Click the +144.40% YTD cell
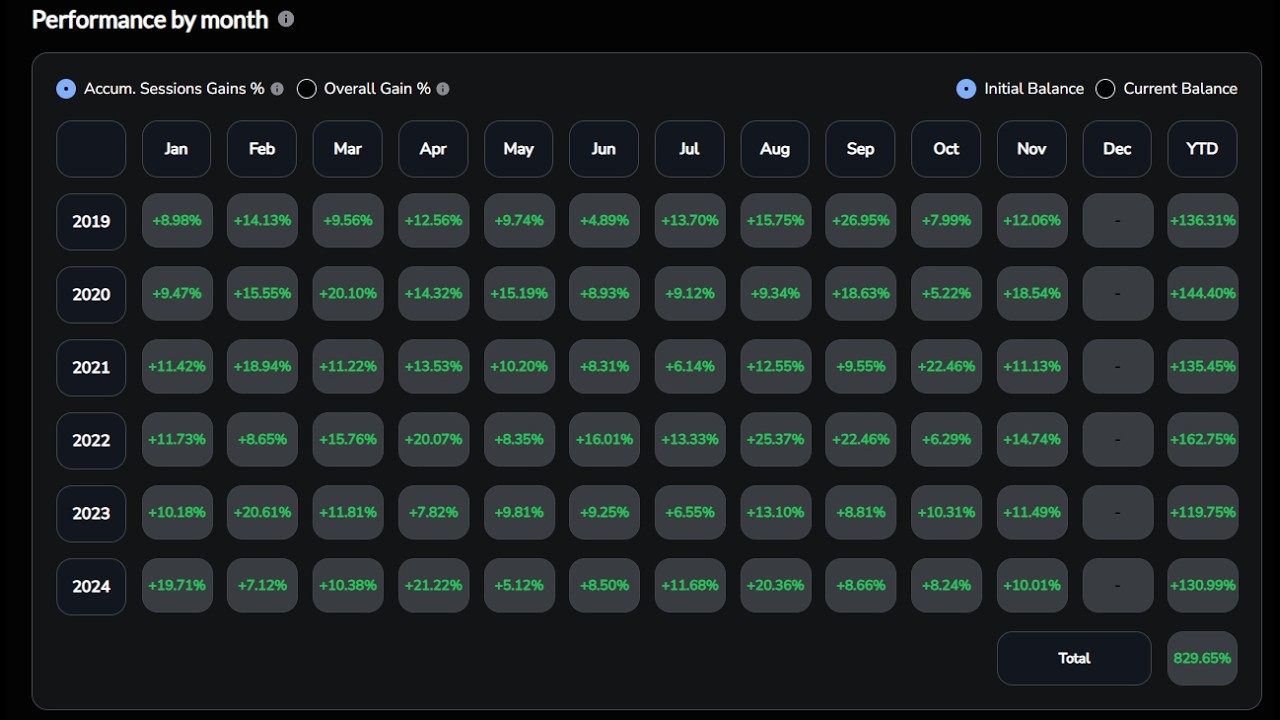Image resolution: width=1280 pixels, height=720 pixels. [x=1203, y=294]
